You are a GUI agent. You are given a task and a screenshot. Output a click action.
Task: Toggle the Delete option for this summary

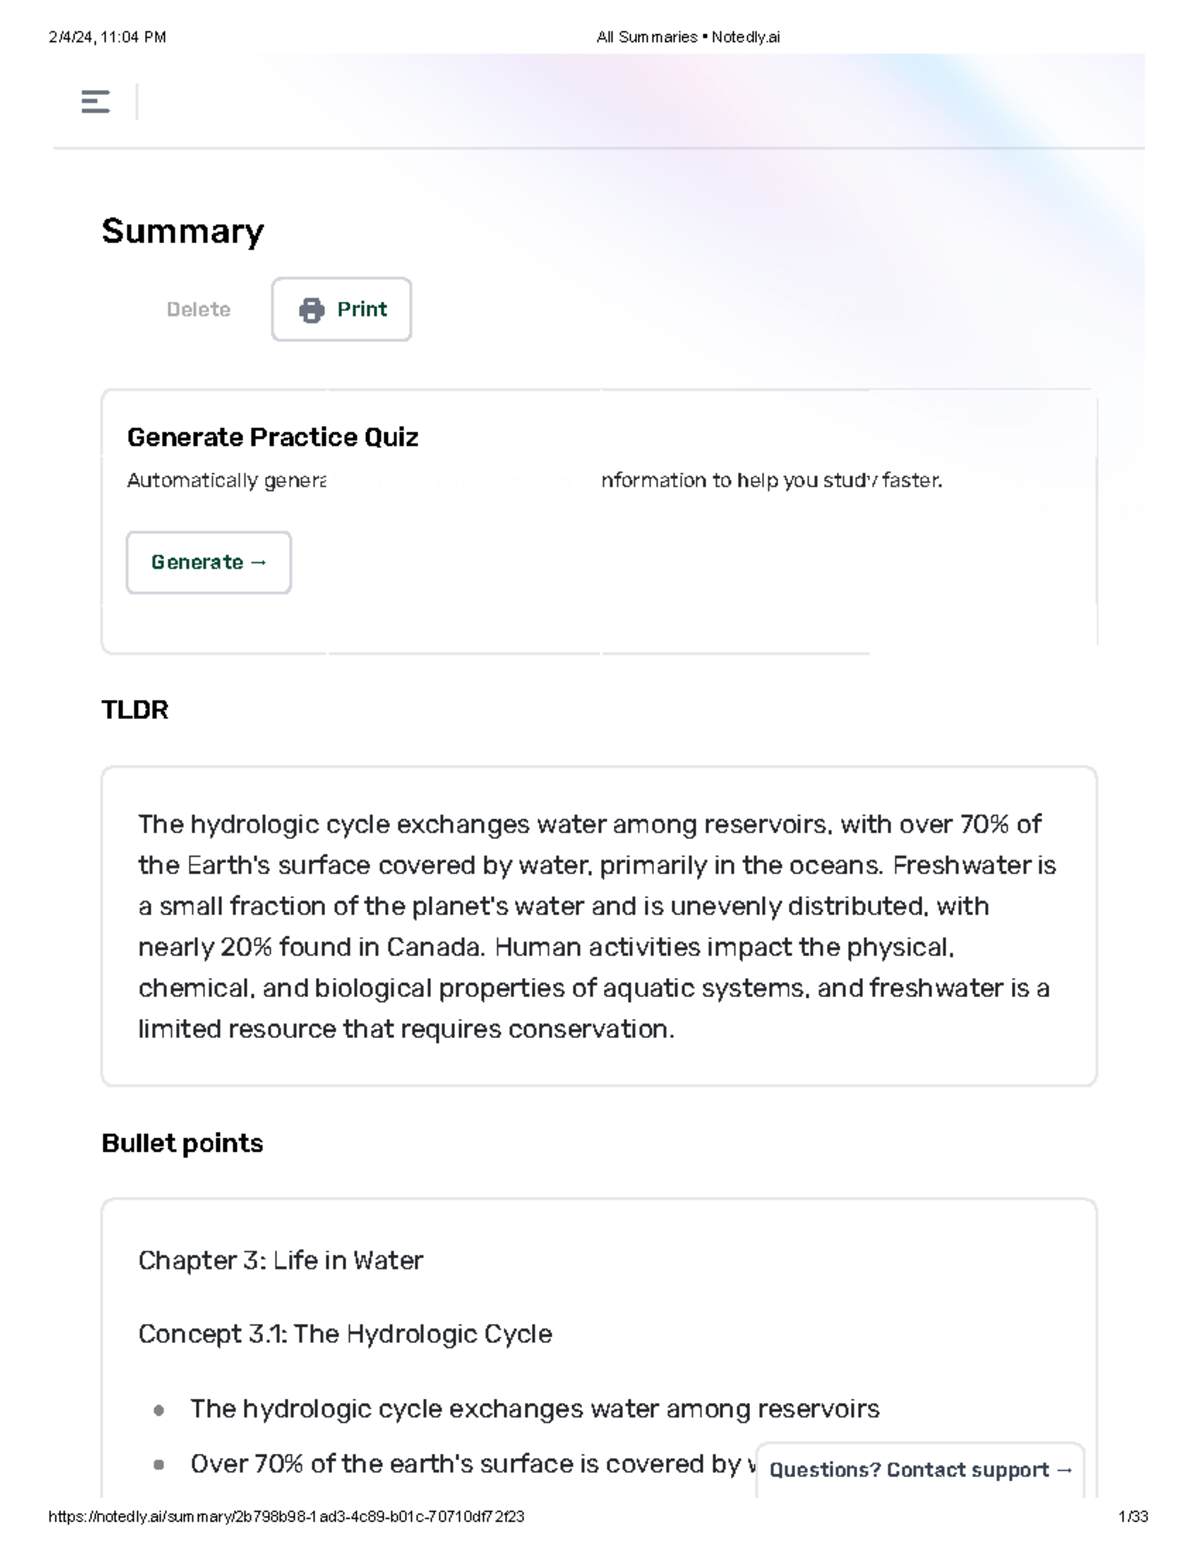tap(198, 309)
